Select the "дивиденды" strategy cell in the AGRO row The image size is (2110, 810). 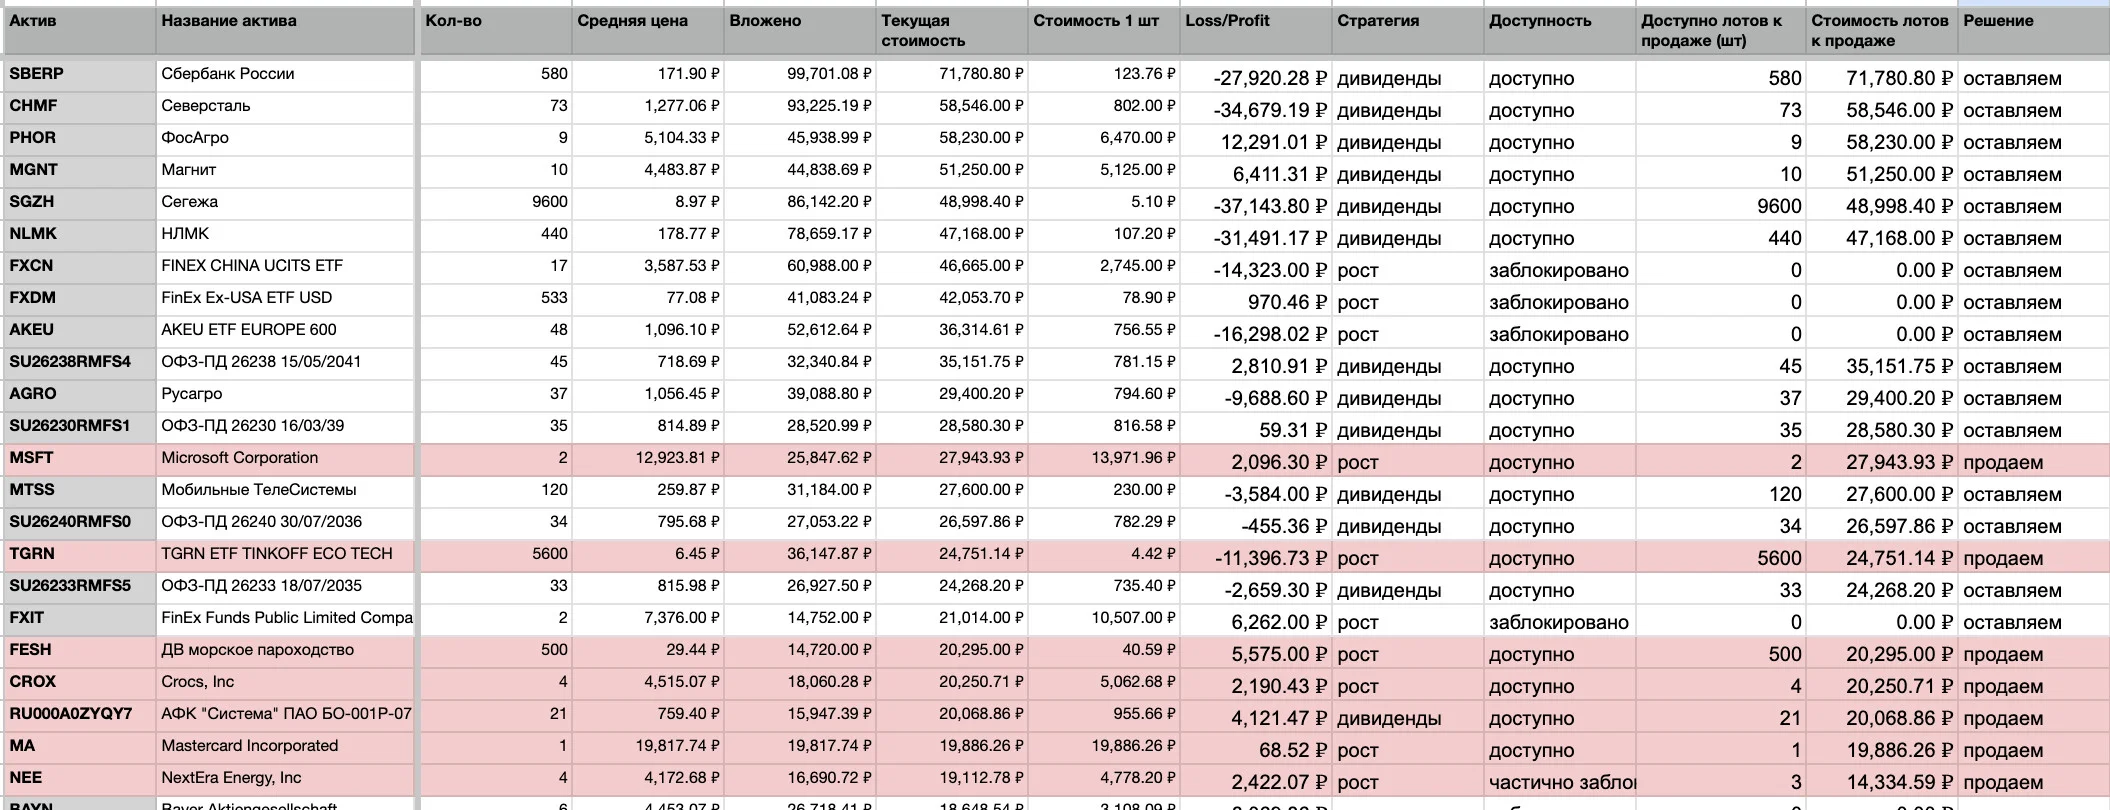click(x=1407, y=398)
